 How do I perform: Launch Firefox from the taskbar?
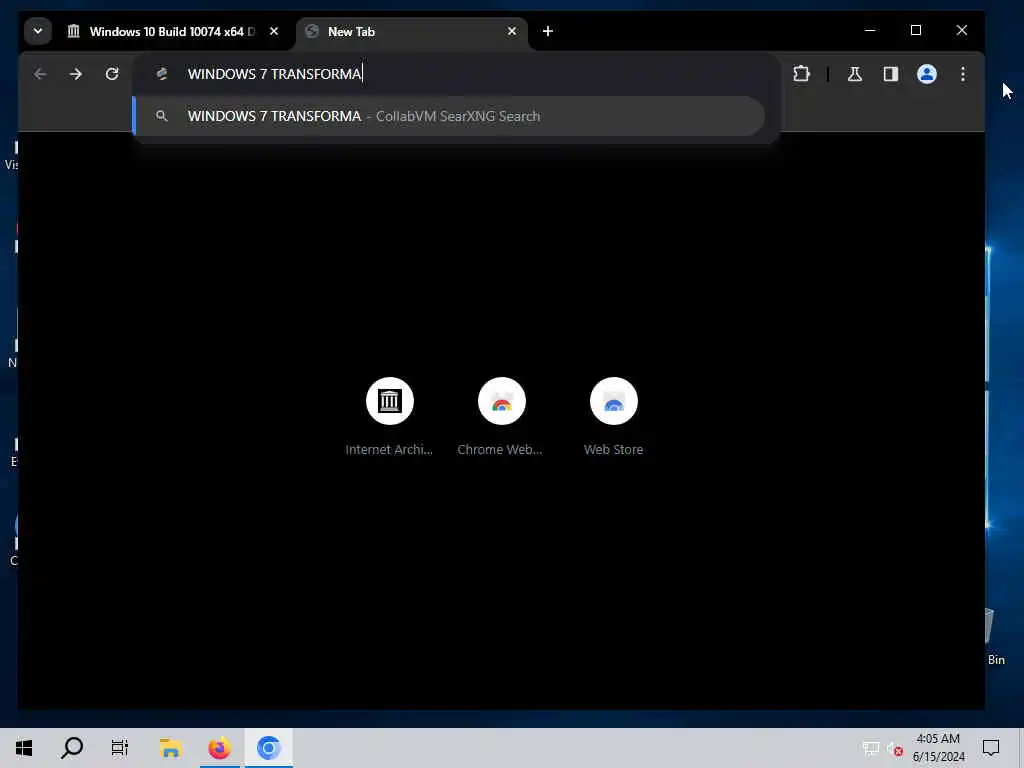[x=219, y=748]
